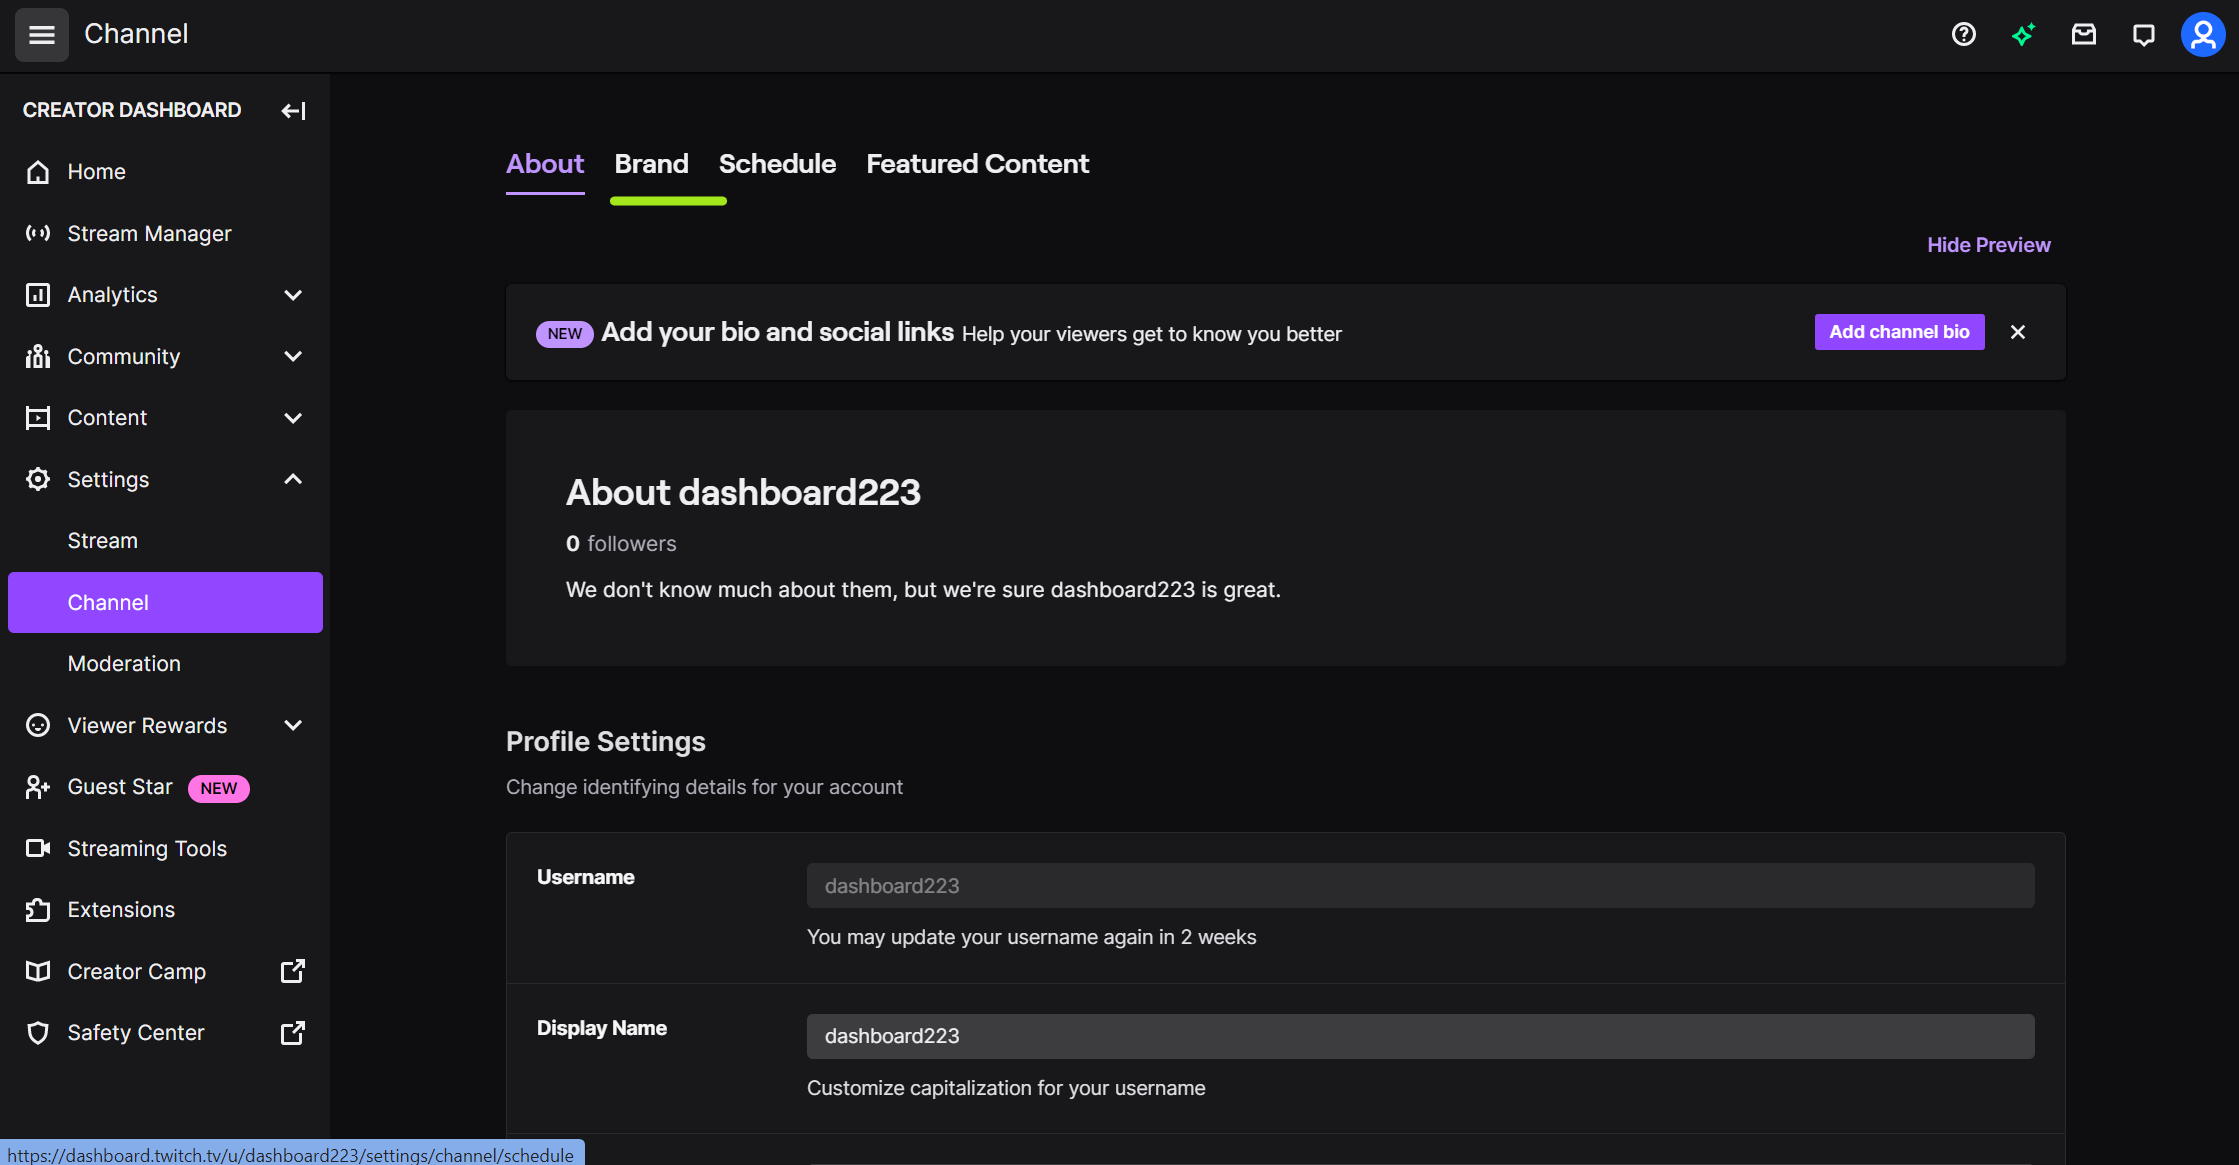Open Stream Manager from sidebar
This screenshot has width=2239, height=1165.
pos(150,232)
